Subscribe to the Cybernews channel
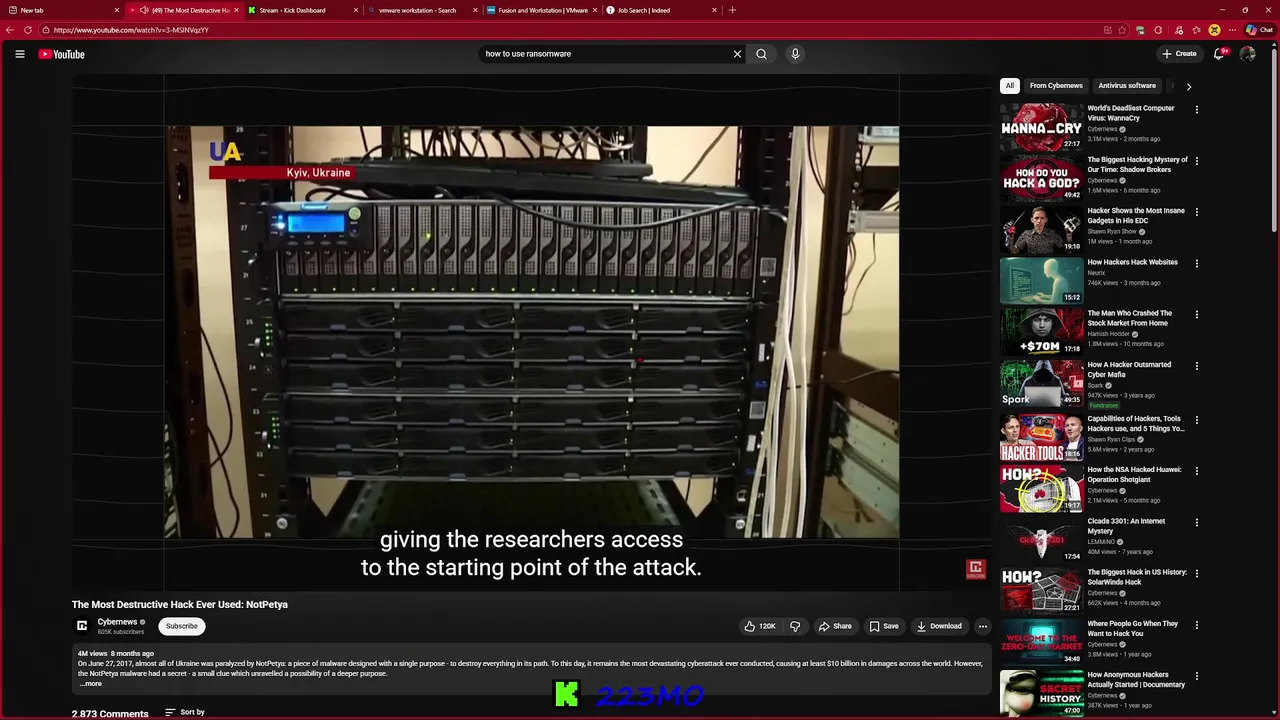Viewport: 1280px width, 720px height. (182, 626)
